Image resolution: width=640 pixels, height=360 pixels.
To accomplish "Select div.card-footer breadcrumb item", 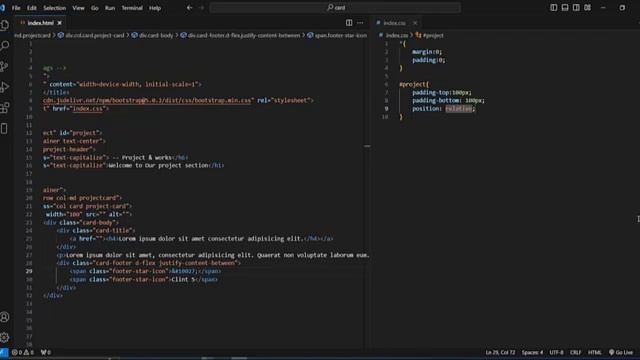I will 243,36.
